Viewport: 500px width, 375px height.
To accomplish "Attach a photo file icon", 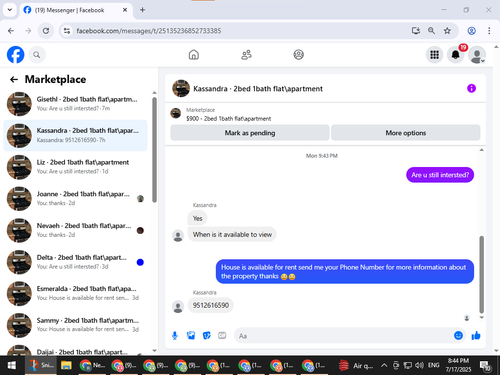I will tap(191, 336).
